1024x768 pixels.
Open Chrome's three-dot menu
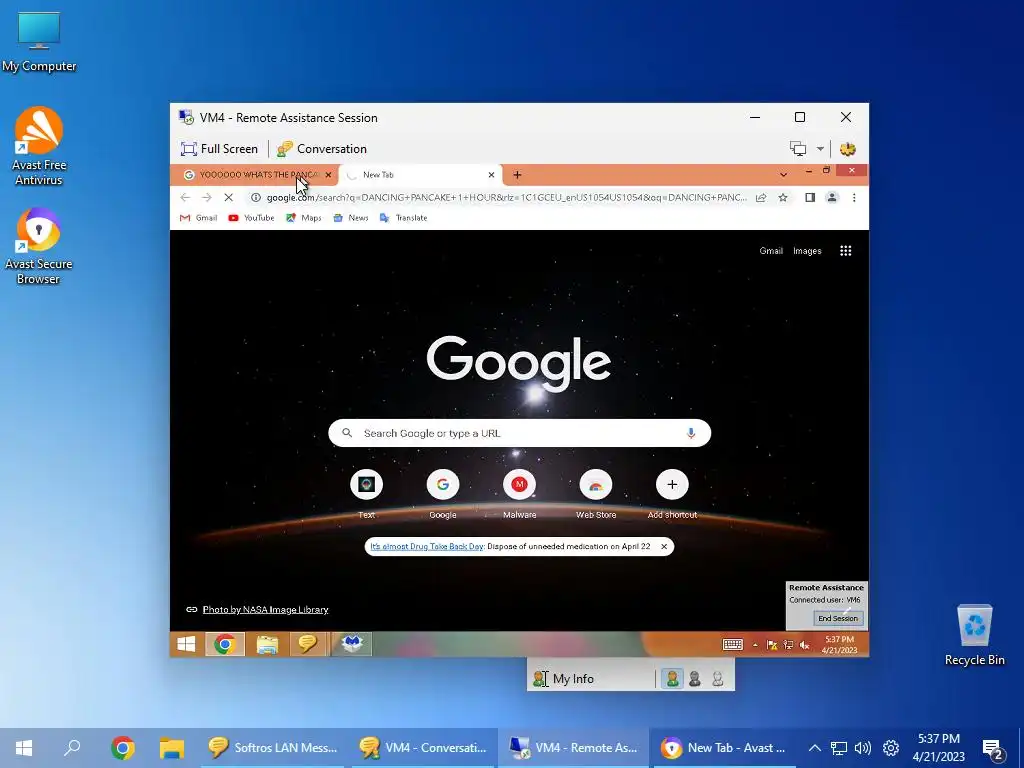coord(854,197)
